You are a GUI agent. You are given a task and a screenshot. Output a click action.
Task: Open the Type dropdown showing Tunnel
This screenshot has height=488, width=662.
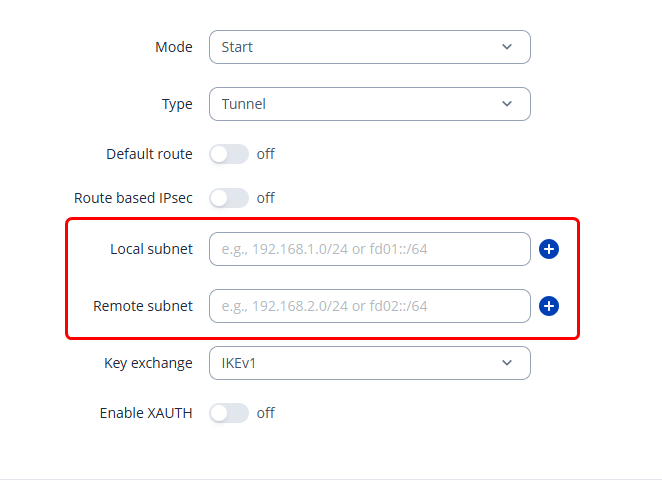point(369,104)
